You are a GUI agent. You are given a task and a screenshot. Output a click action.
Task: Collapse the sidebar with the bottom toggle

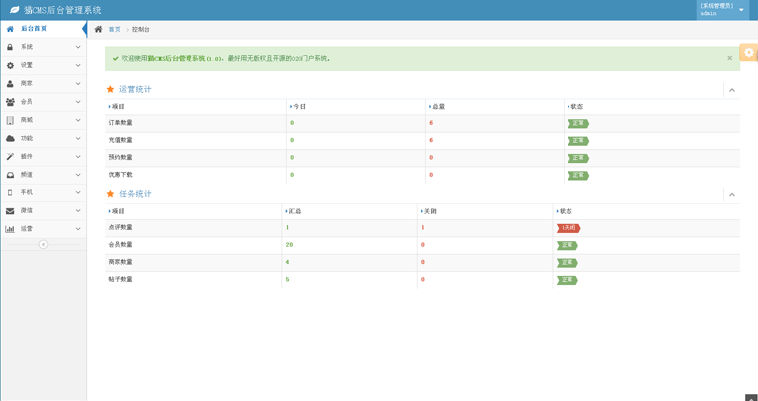[43, 244]
